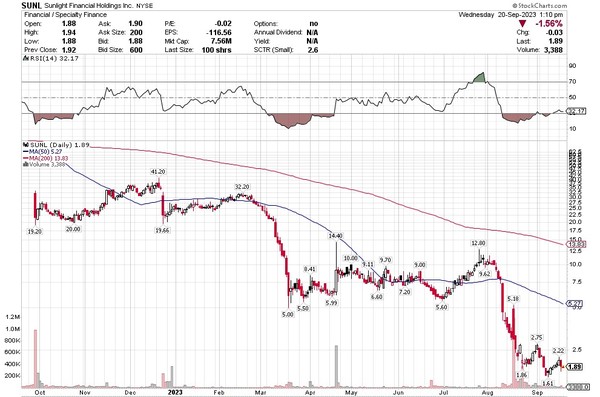Click the '19.20' low price label in October

(x=35, y=232)
